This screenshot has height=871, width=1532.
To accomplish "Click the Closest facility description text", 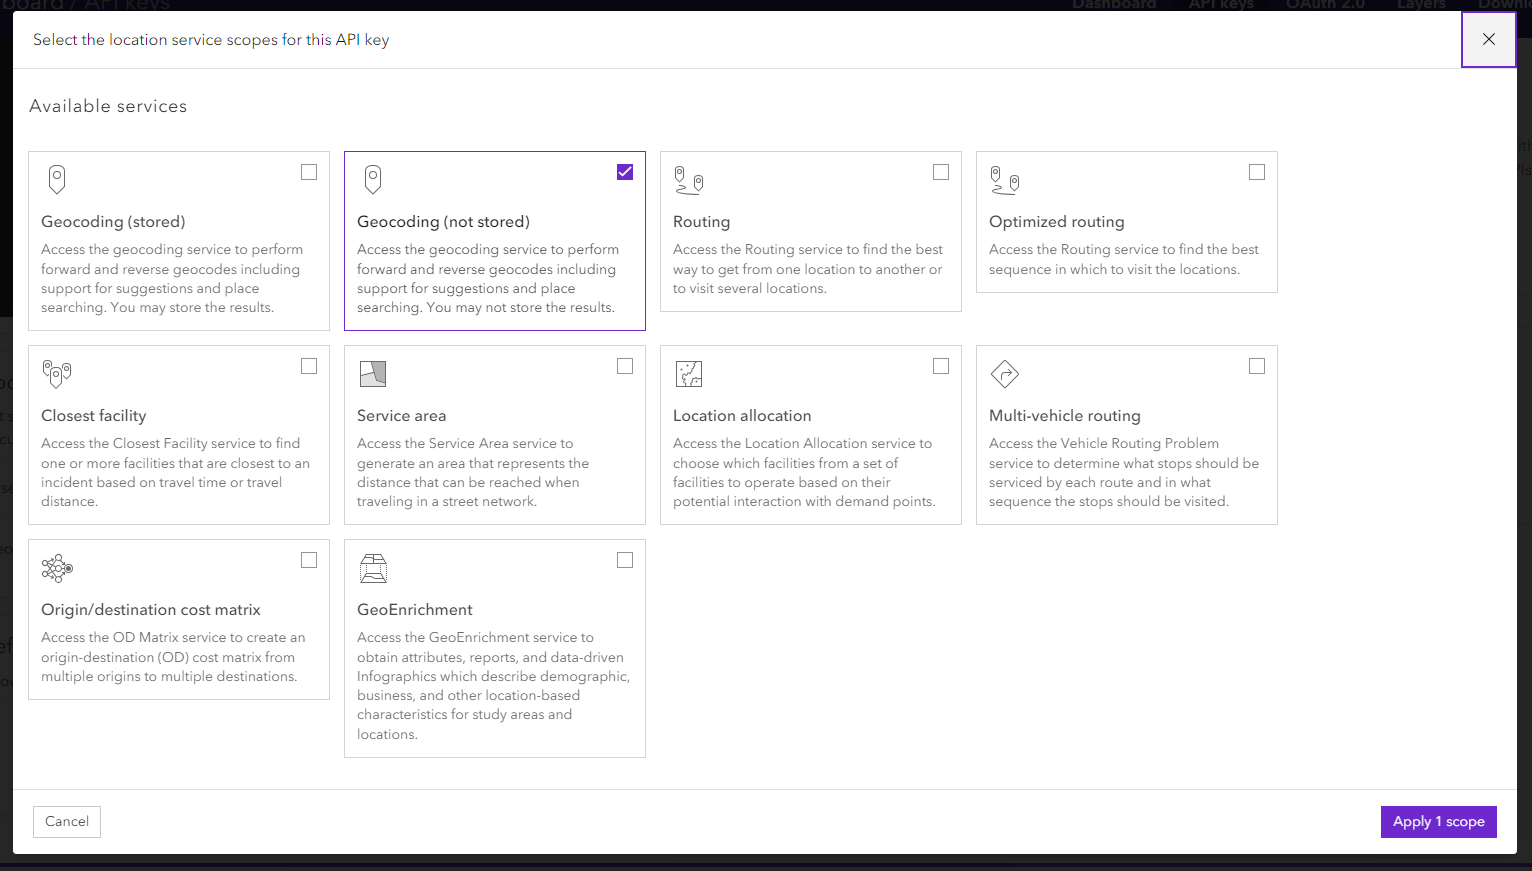I will click(x=175, y=472).
